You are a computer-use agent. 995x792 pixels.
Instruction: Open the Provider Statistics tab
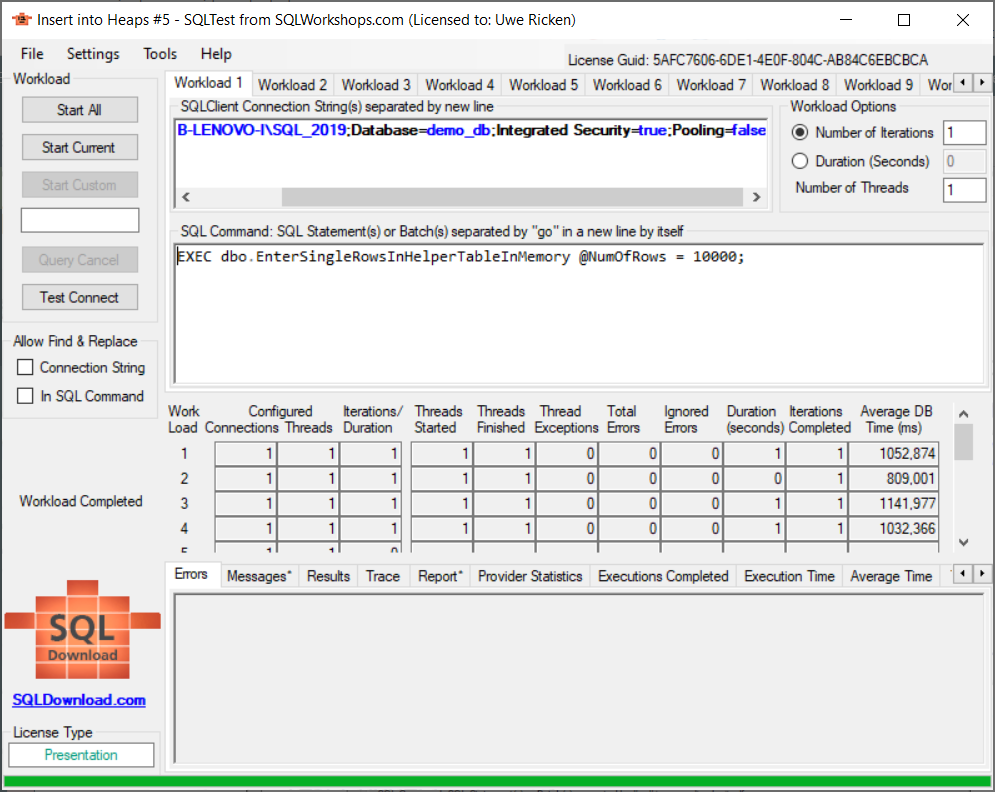530,576
